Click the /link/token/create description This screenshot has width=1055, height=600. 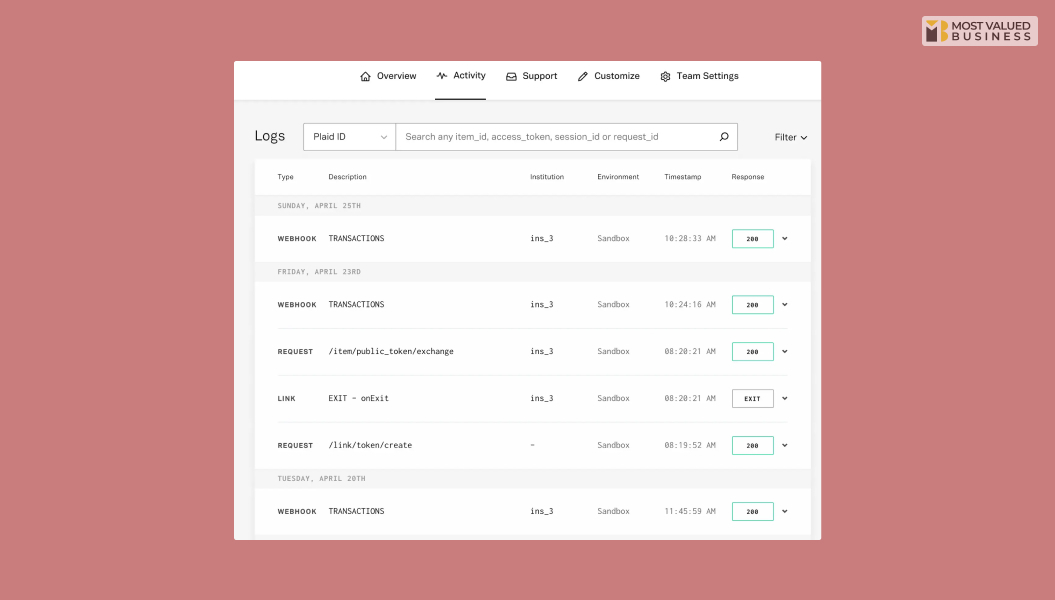(370, 445)
